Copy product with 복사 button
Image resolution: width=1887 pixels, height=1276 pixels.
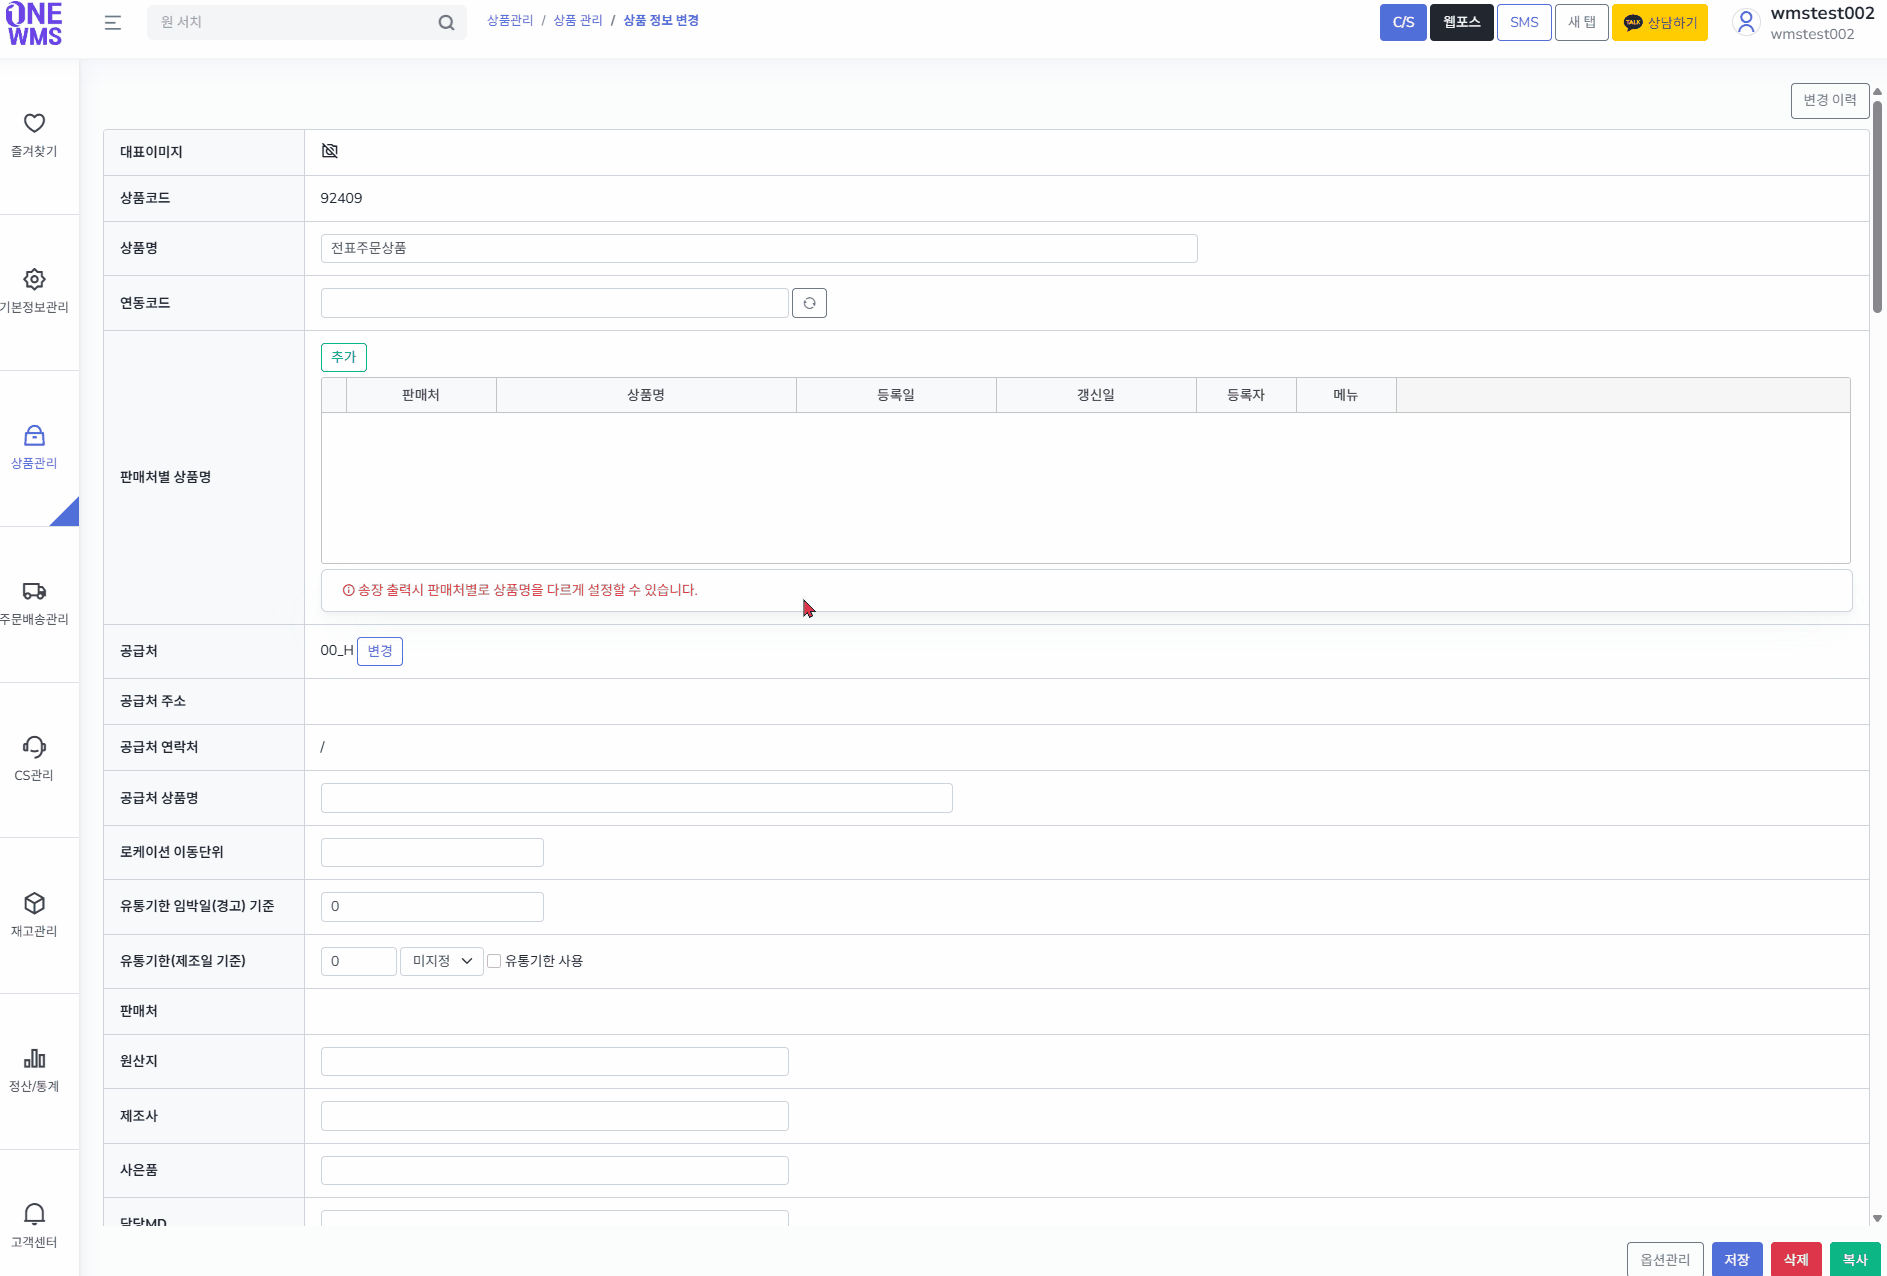click(1855, 1259)
